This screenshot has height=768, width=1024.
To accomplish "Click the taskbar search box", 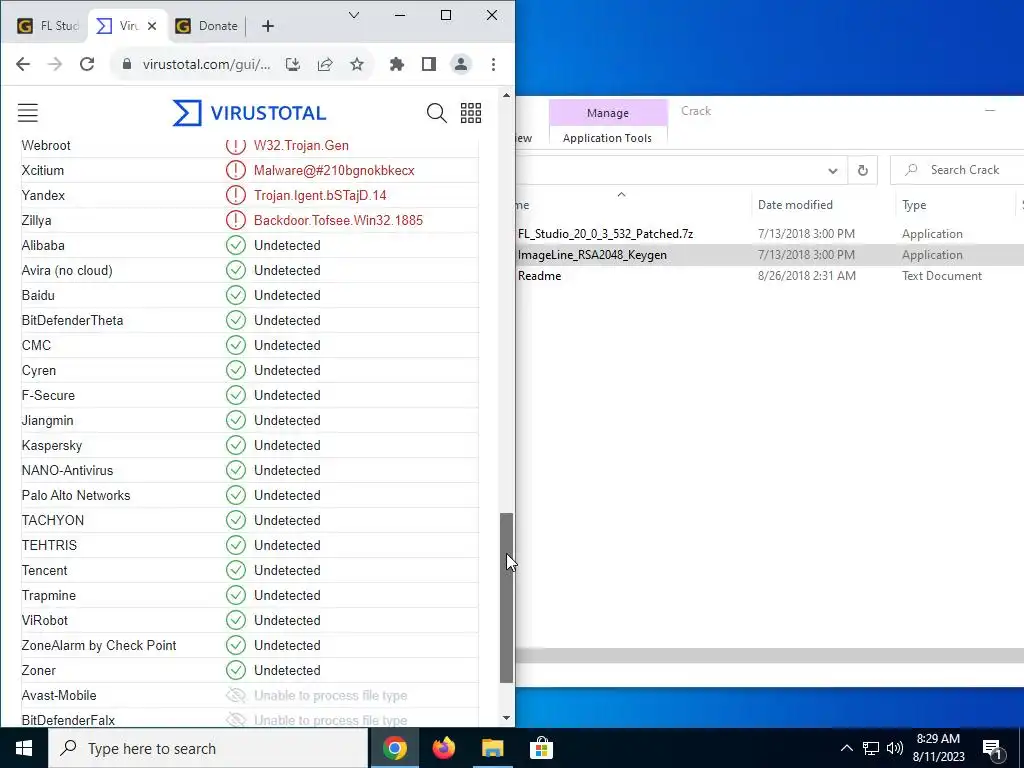I will tap(209, 748).
